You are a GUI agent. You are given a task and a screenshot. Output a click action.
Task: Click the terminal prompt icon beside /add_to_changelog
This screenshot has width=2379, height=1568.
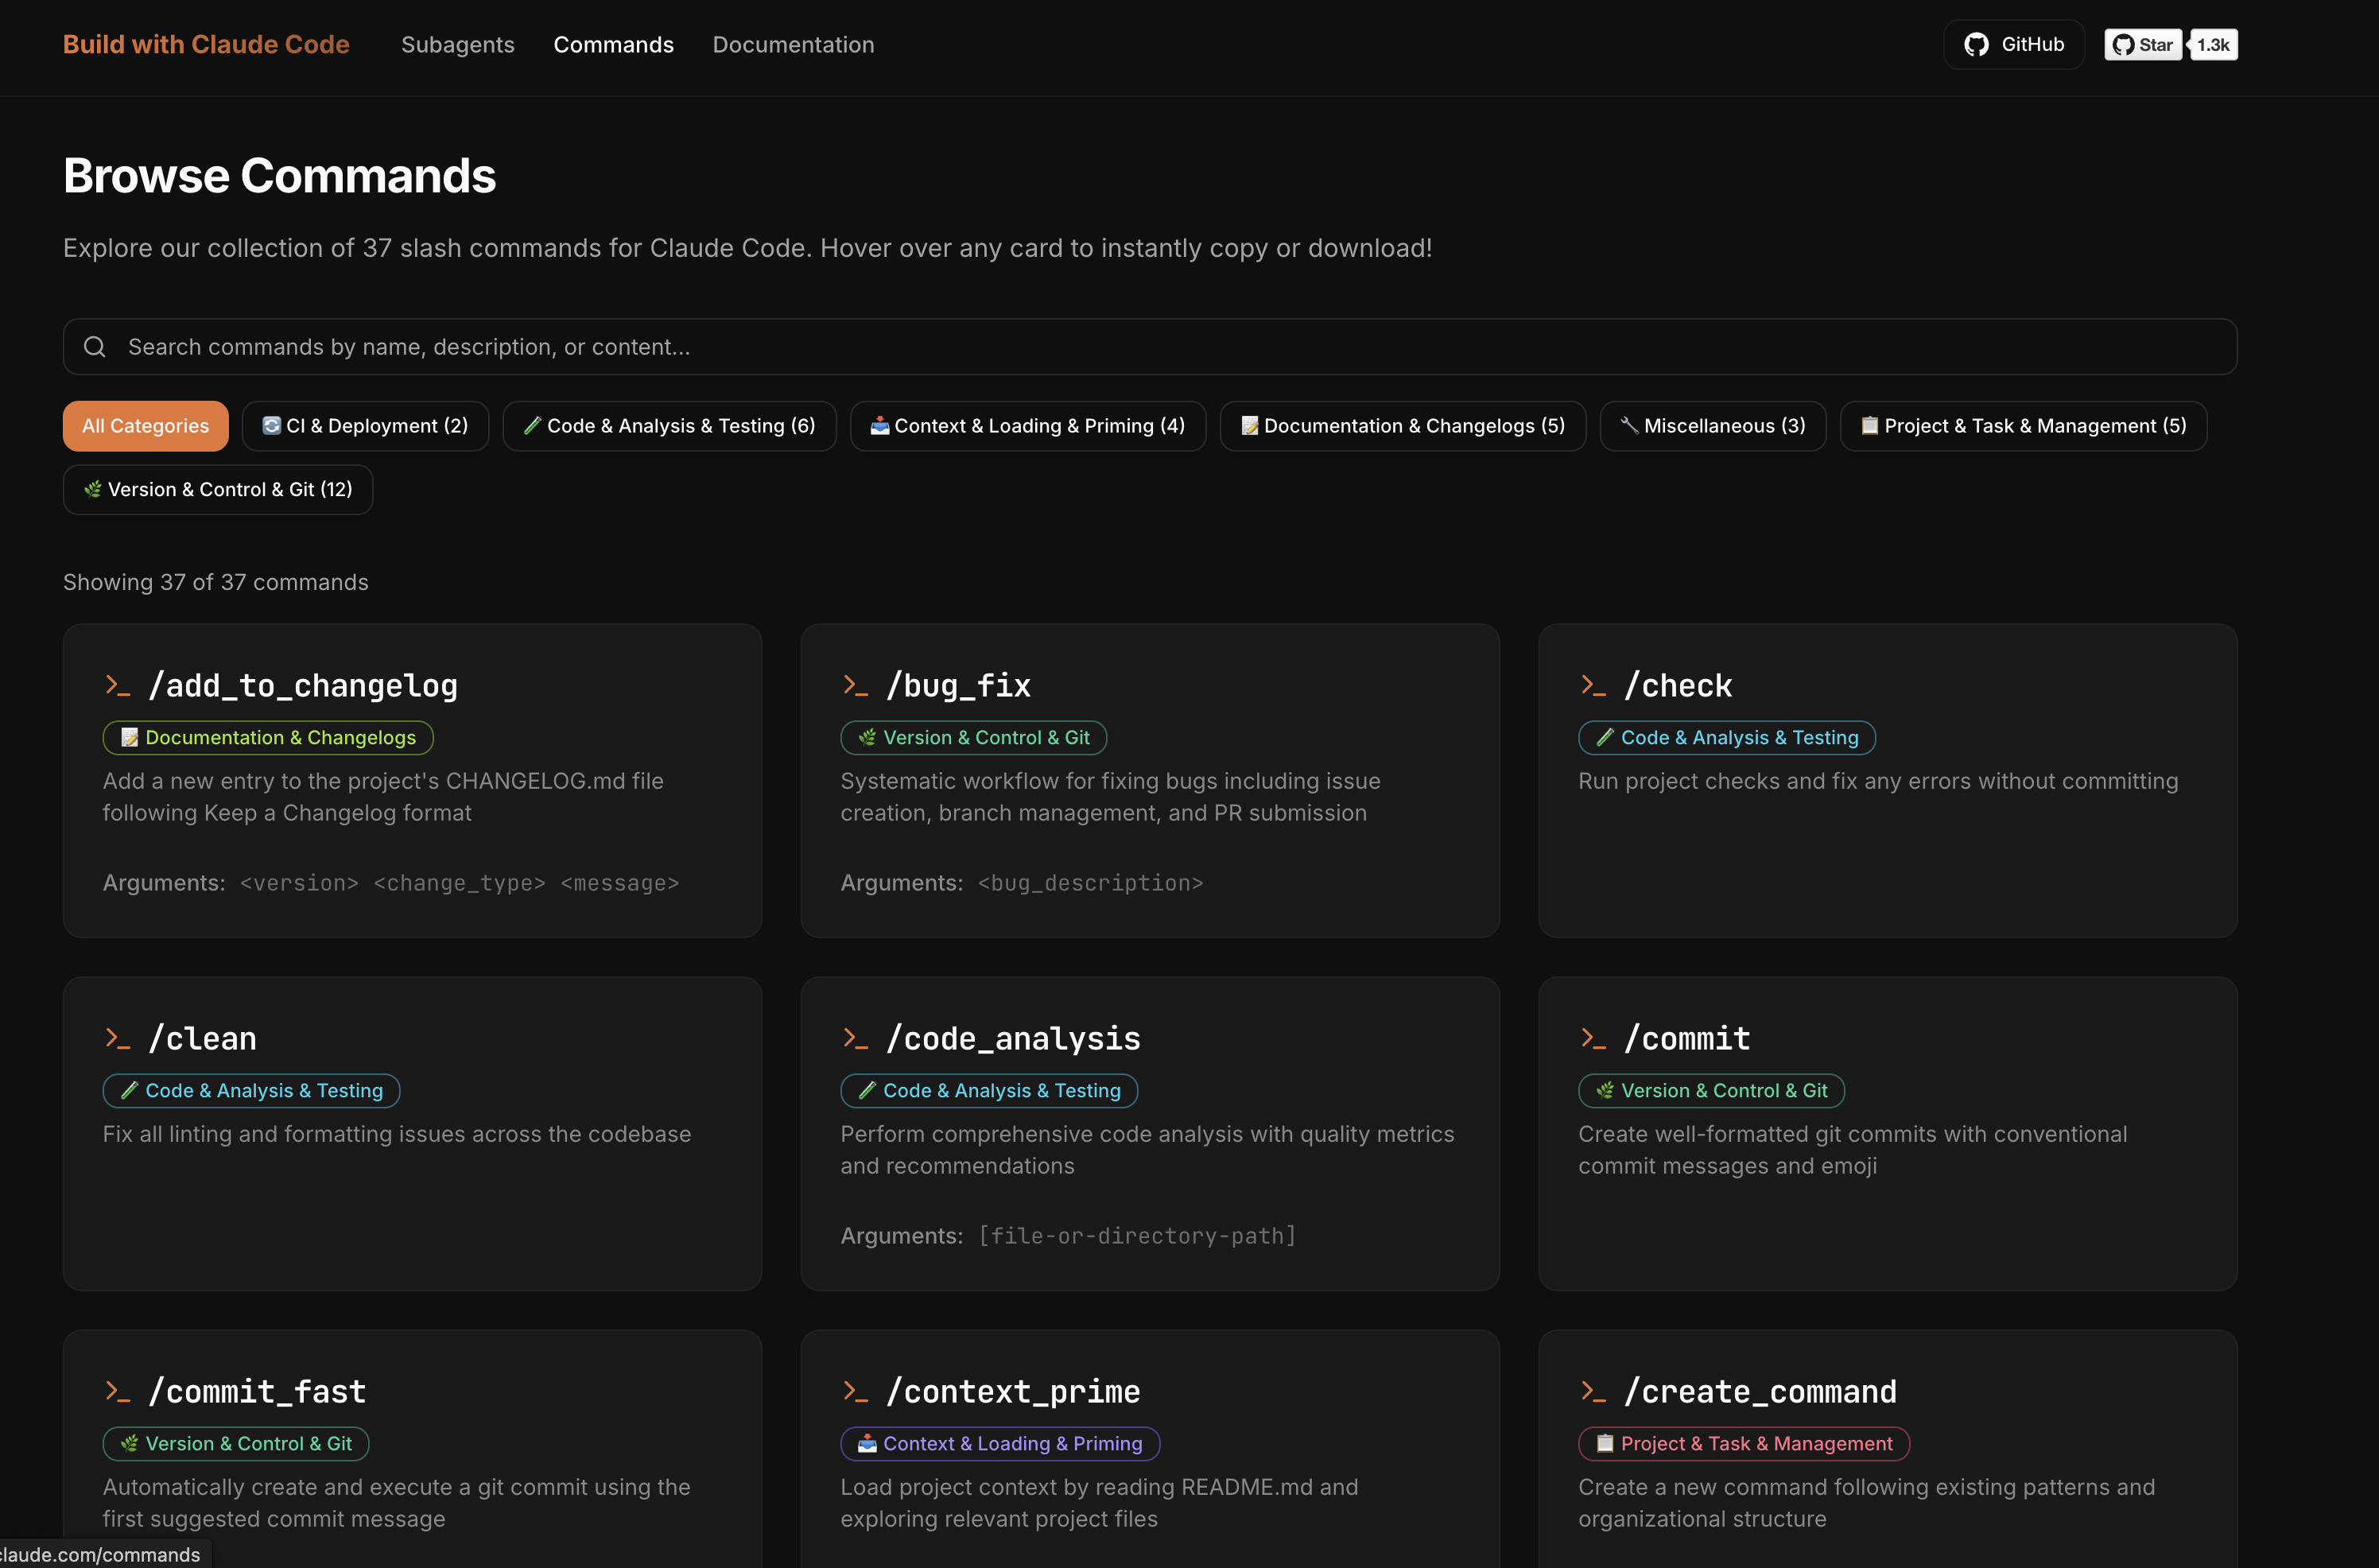pos(118,686)
